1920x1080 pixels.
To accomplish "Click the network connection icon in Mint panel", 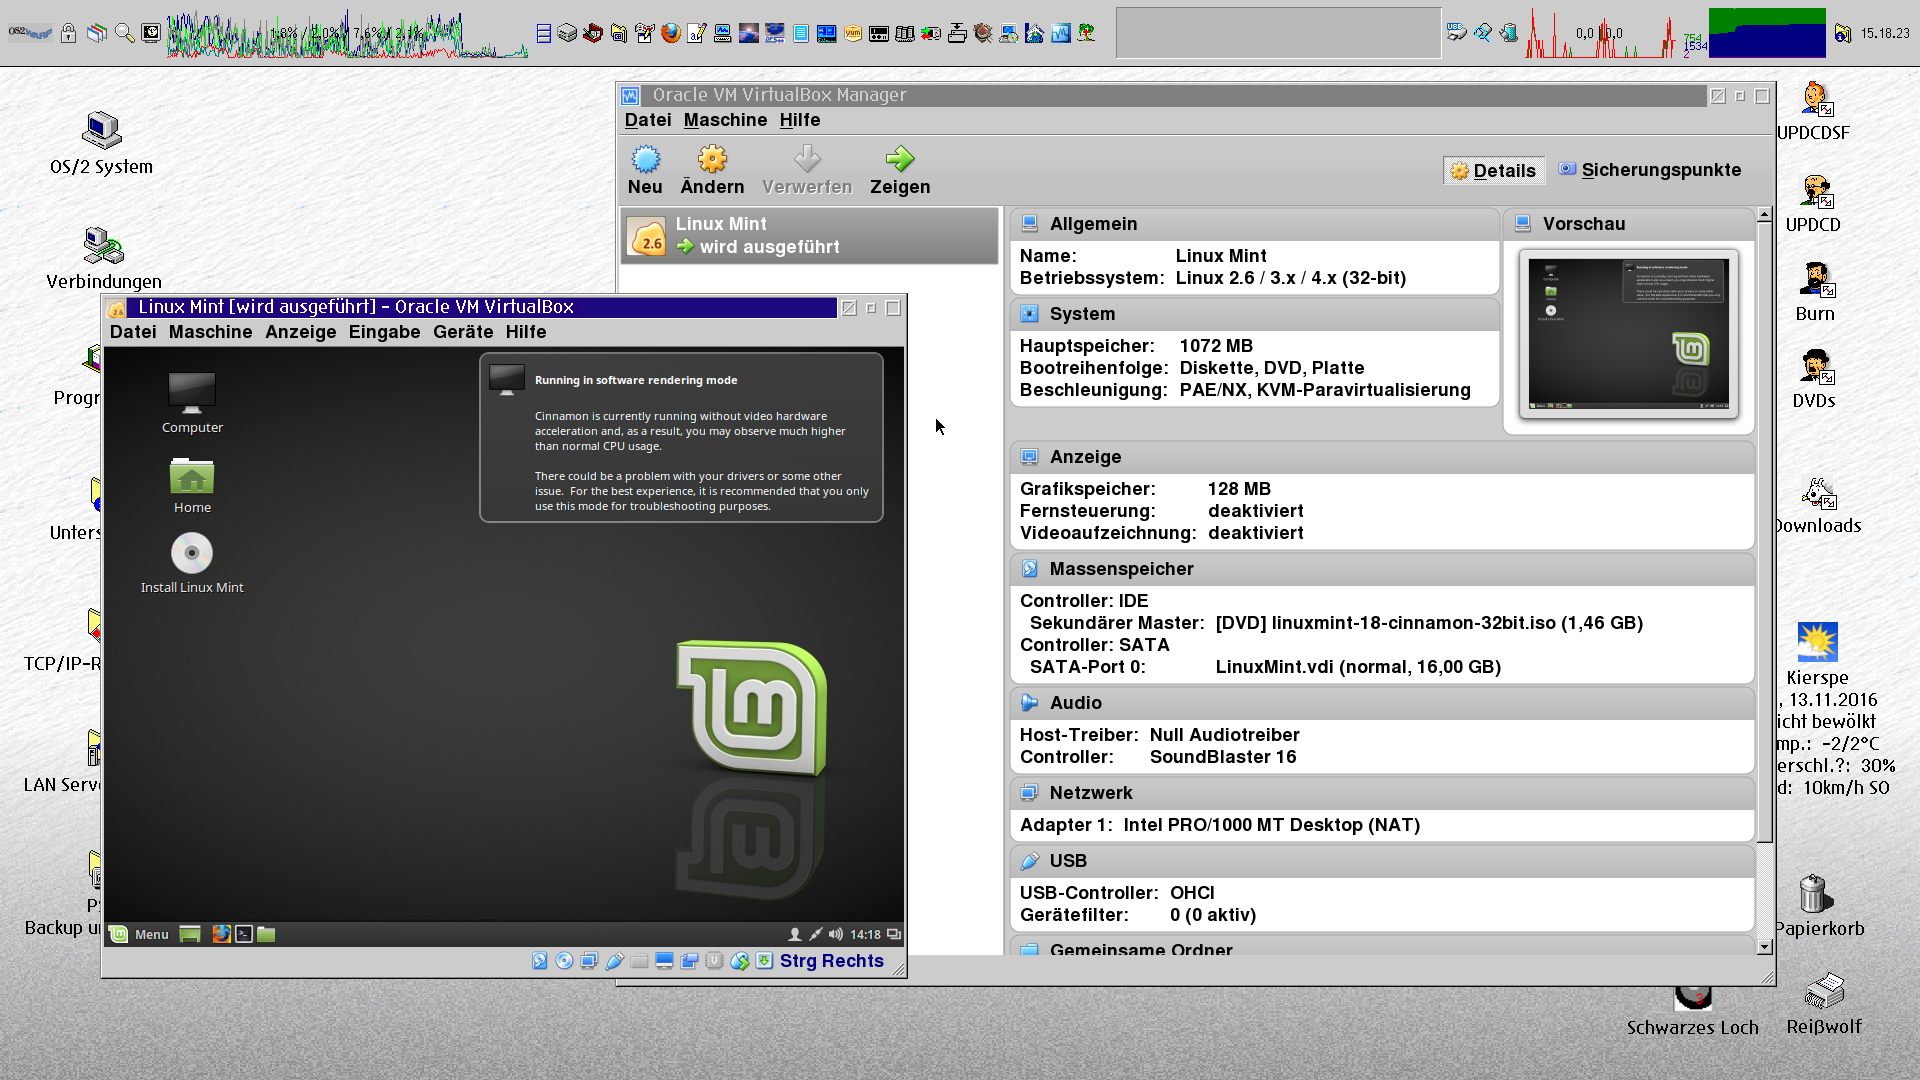I will click(815, 934).
